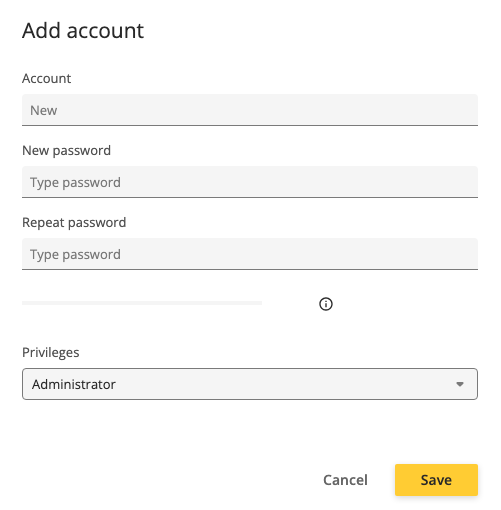
Task: Click the password strength indicator bar
Action: click(x=142, y=303)
